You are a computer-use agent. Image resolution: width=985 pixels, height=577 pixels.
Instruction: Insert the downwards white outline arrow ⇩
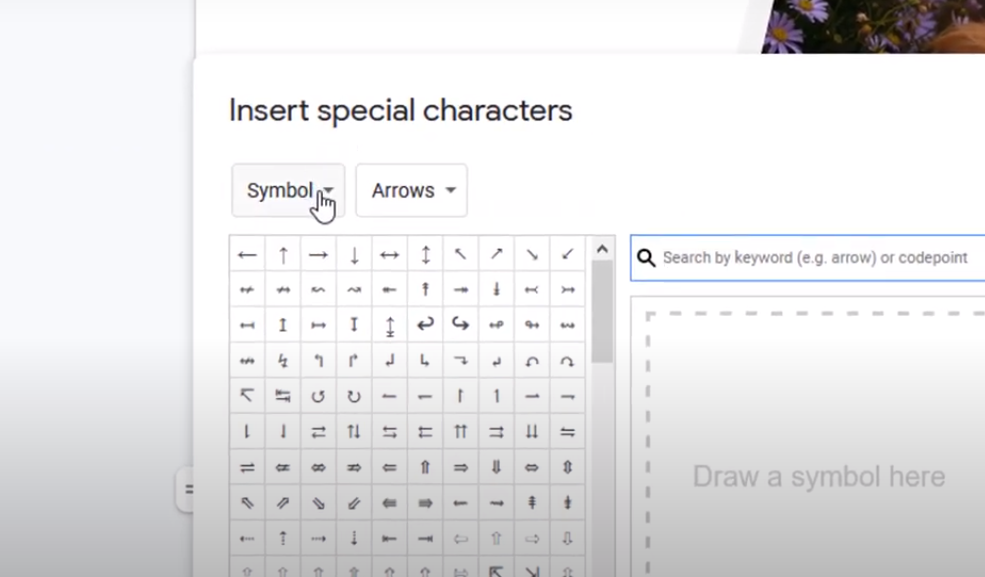click(x=567, y=538)
